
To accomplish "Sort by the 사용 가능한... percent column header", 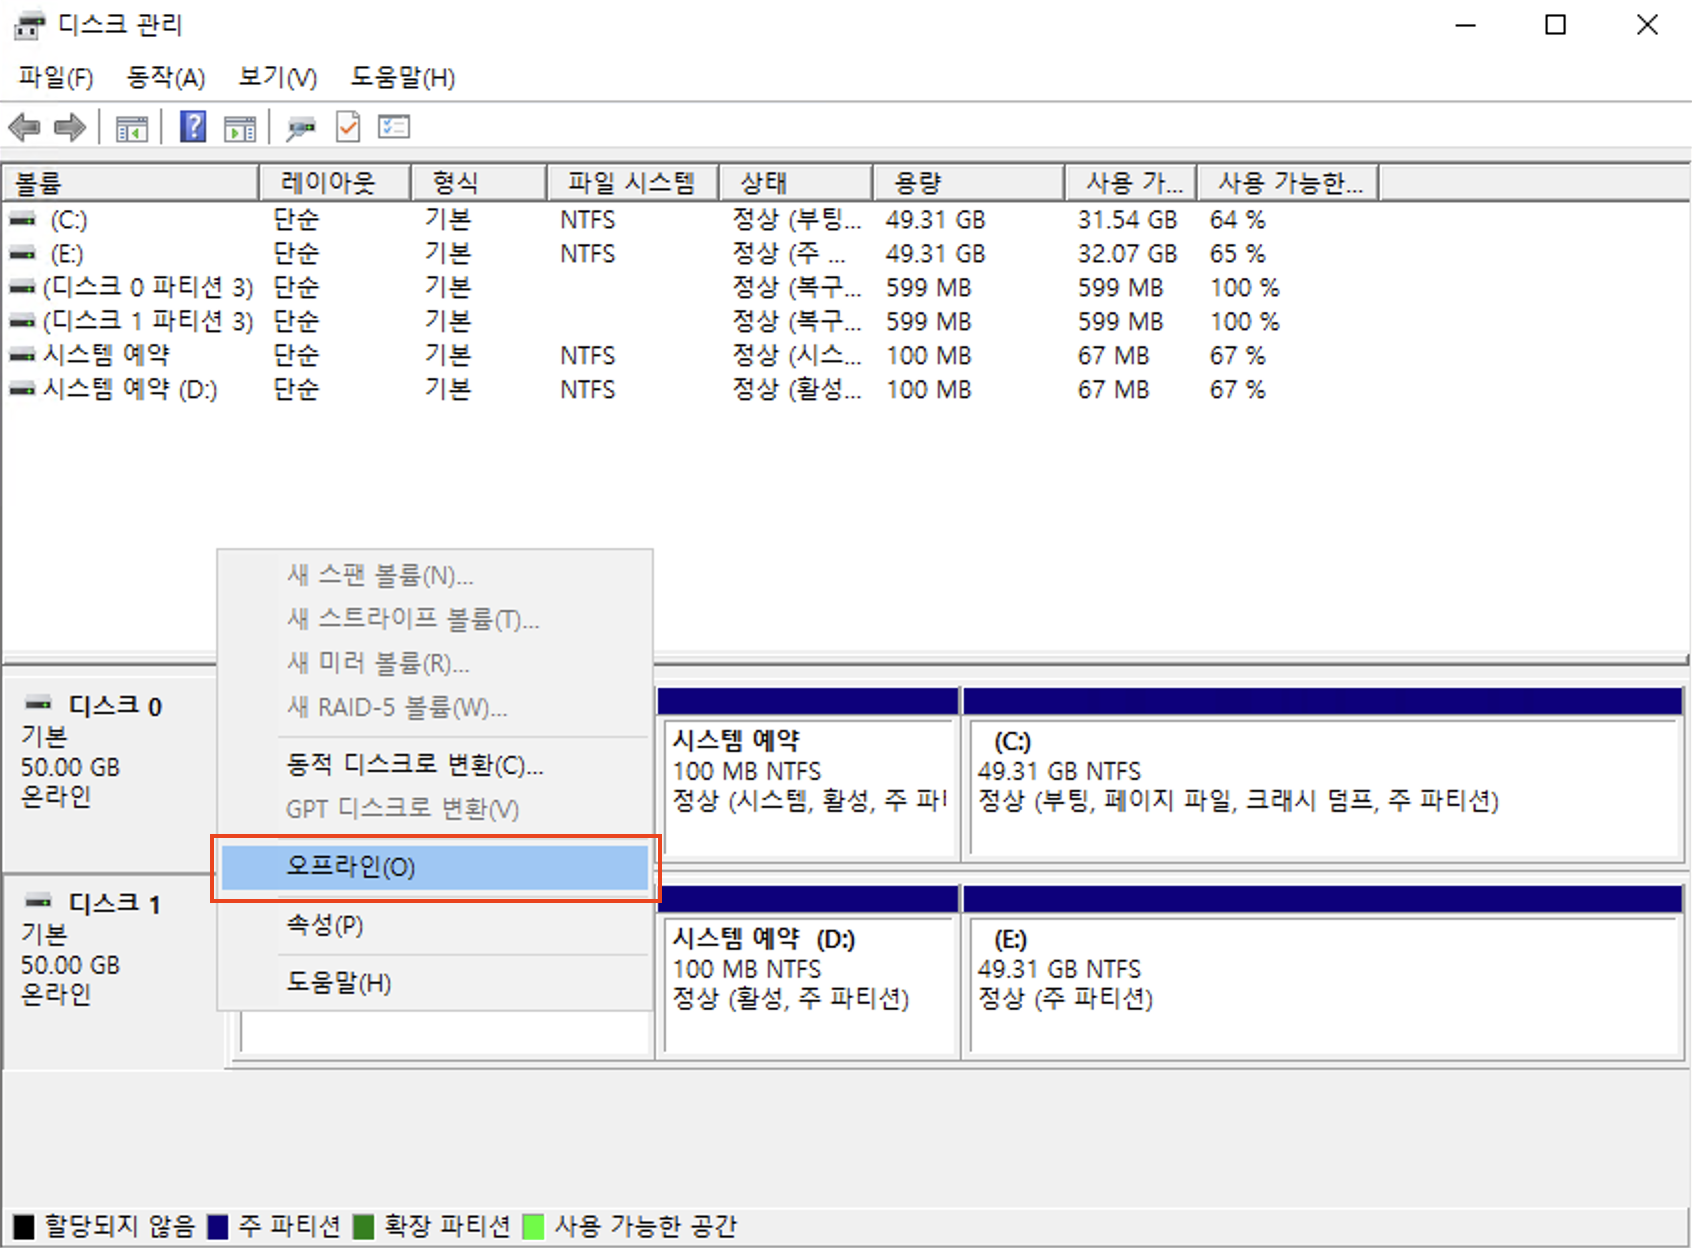I will point(1288,183).
